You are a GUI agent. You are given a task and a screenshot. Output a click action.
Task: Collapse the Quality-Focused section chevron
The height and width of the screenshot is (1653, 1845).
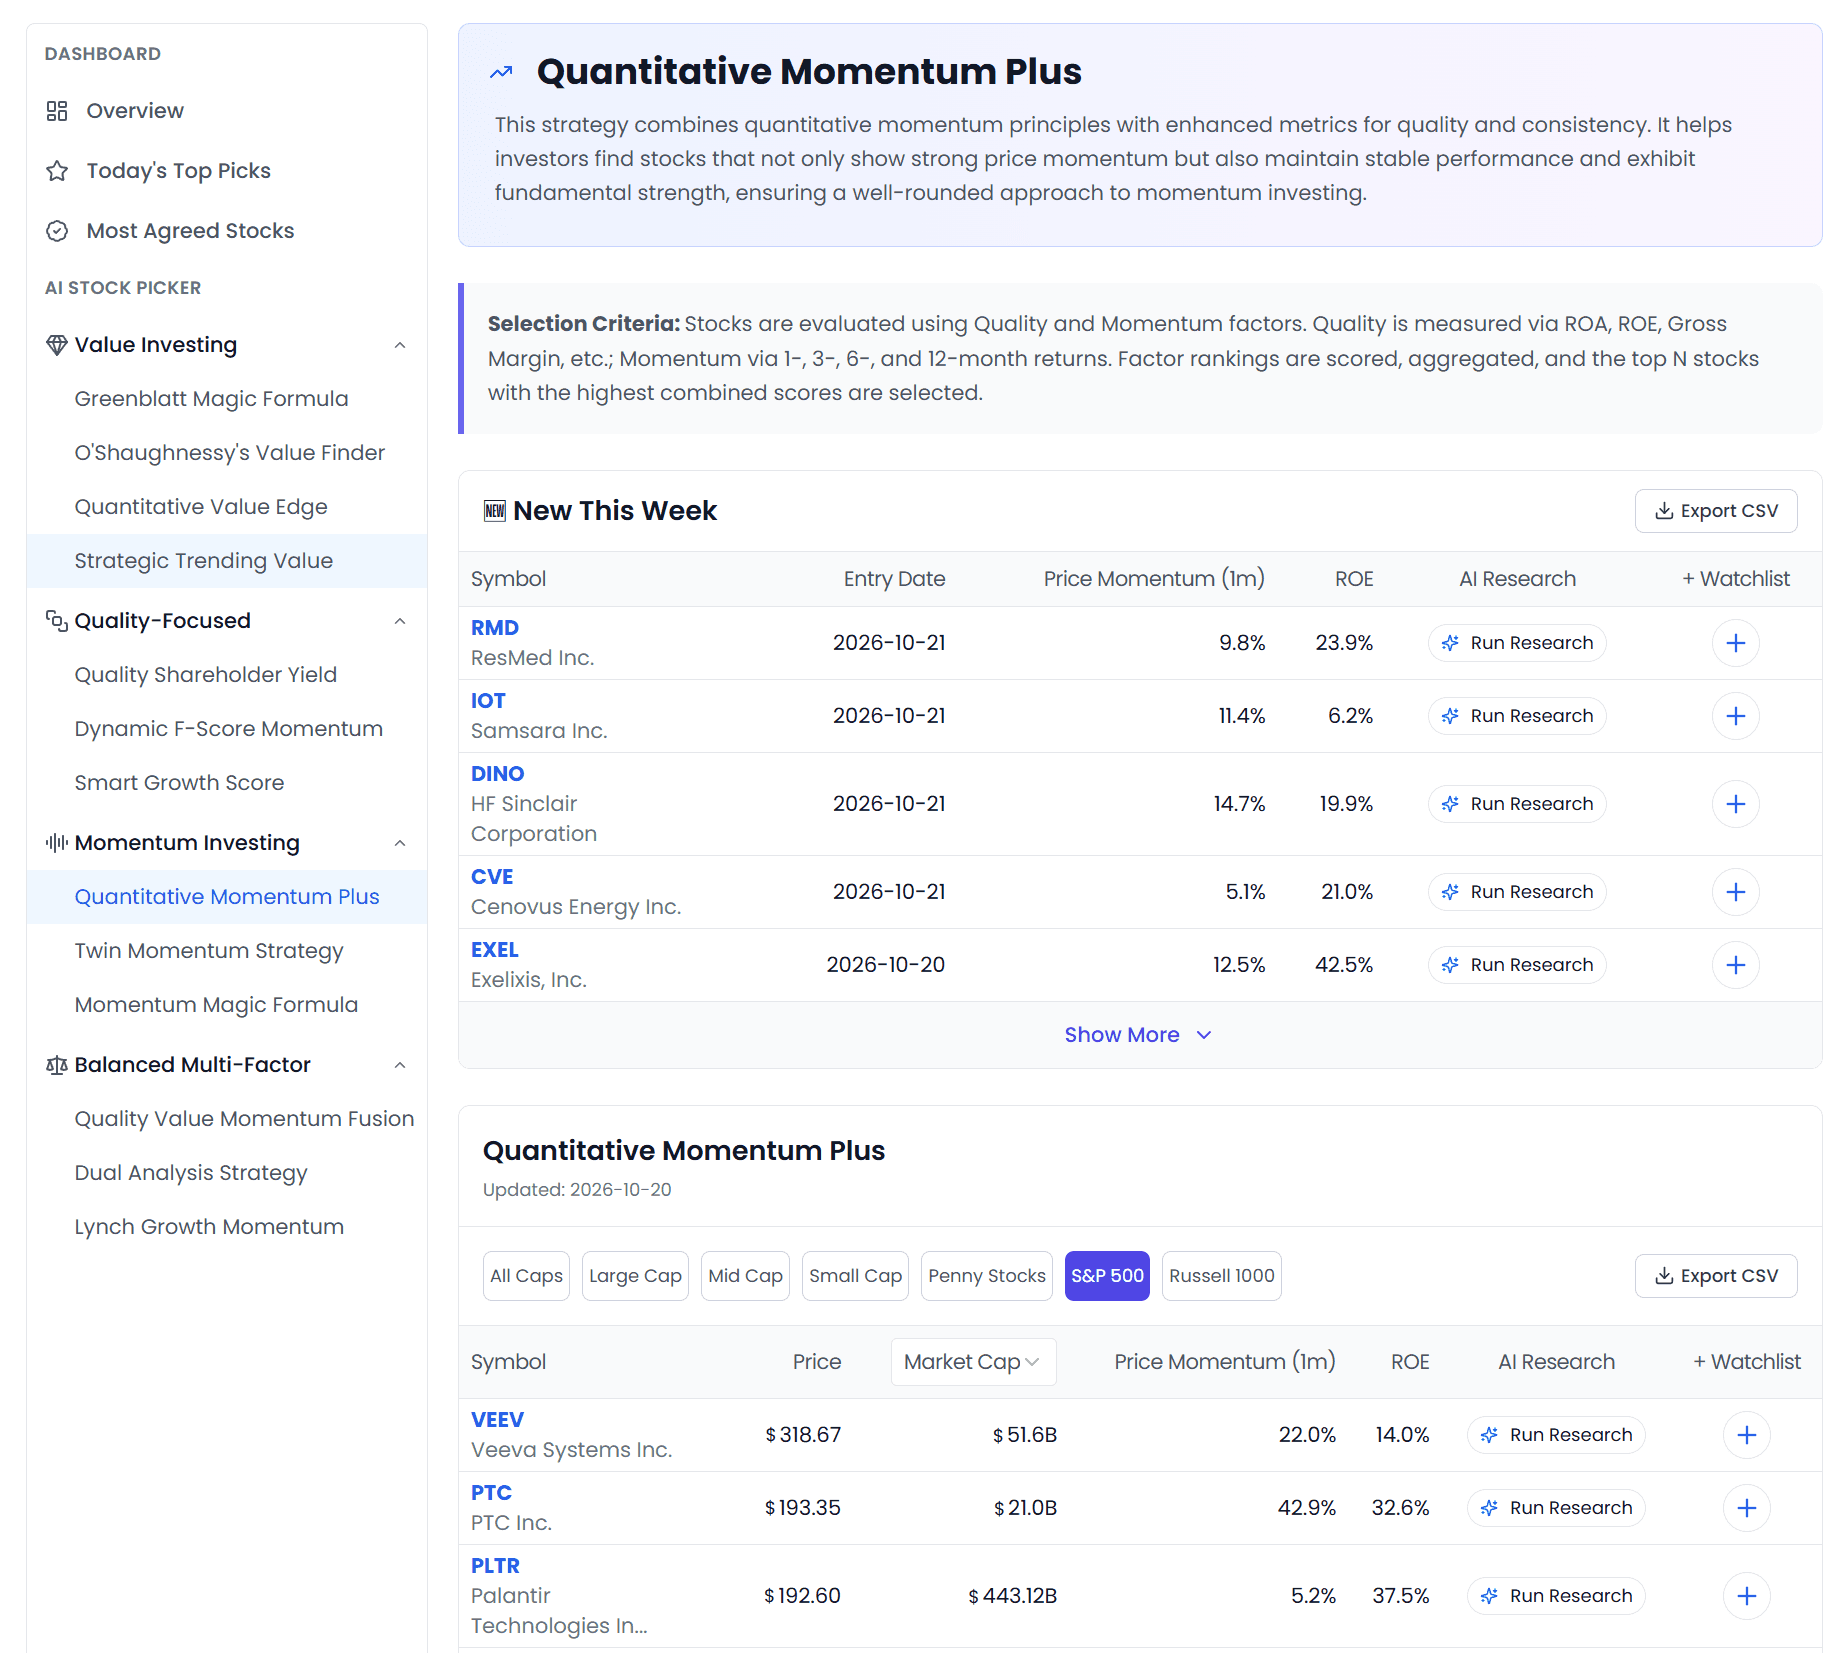point(400,621)
